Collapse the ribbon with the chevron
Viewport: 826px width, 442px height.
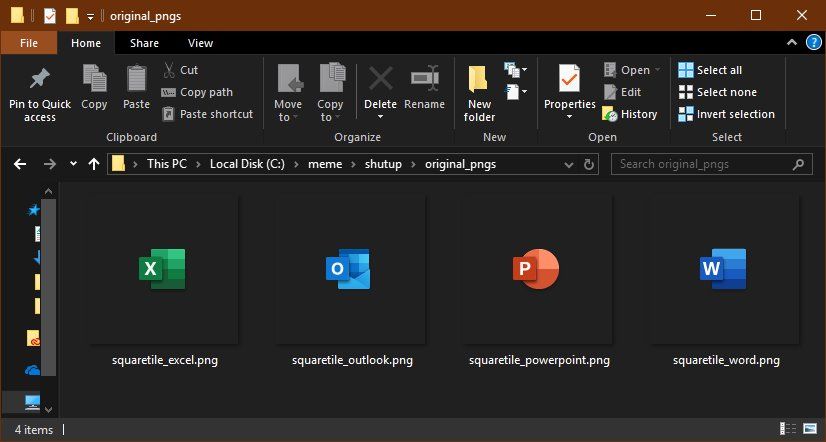pos(792,43)
